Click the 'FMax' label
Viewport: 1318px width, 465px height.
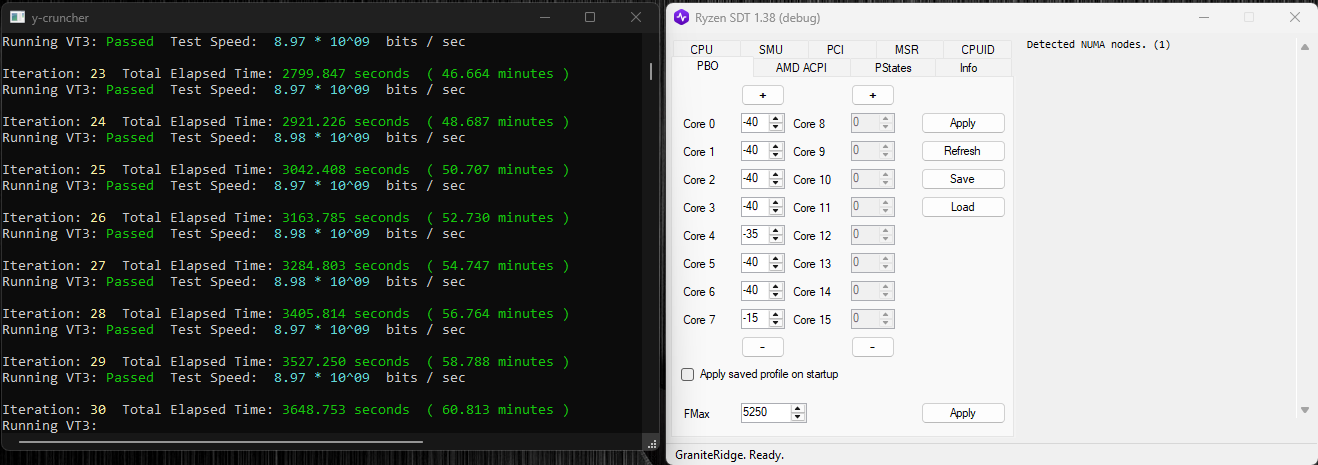click(697, 413)
